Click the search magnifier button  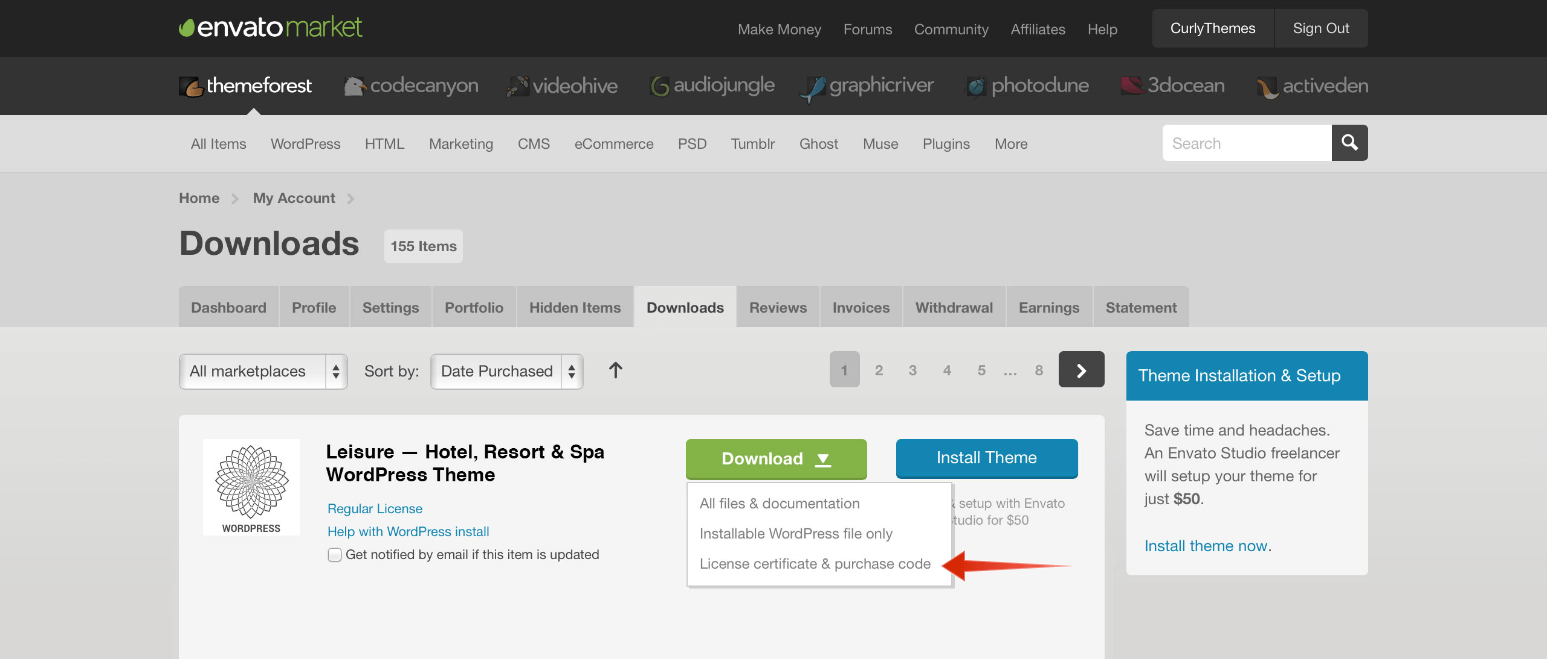(1350, 143)
